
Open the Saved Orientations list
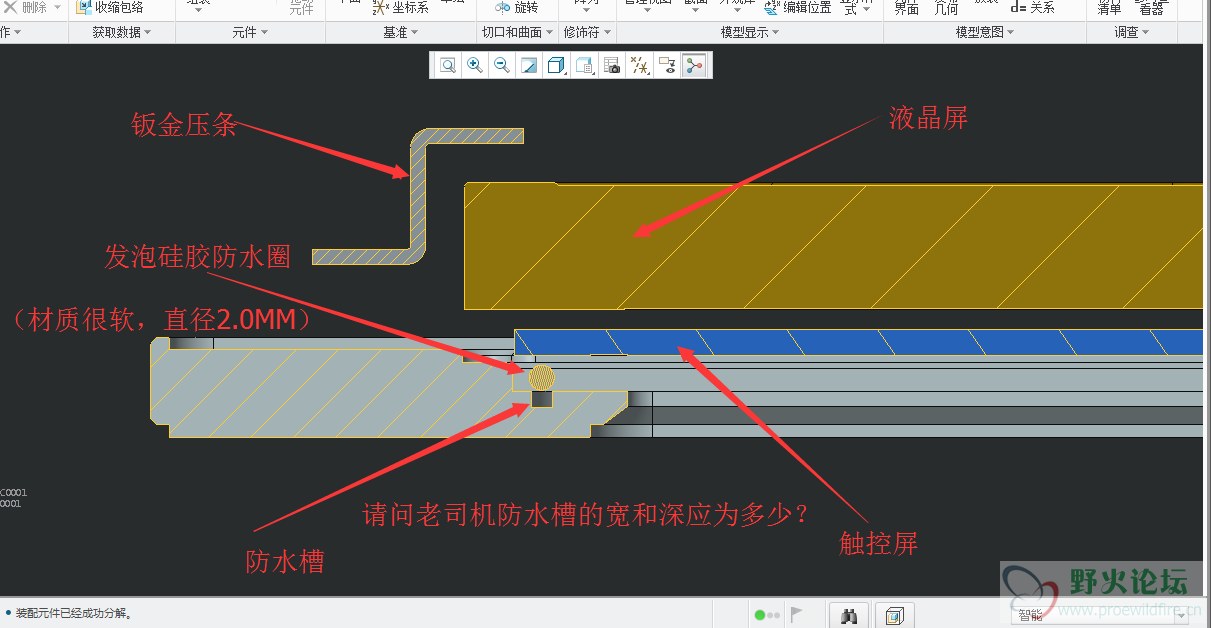pyautogui.click(x=585, y=66)
